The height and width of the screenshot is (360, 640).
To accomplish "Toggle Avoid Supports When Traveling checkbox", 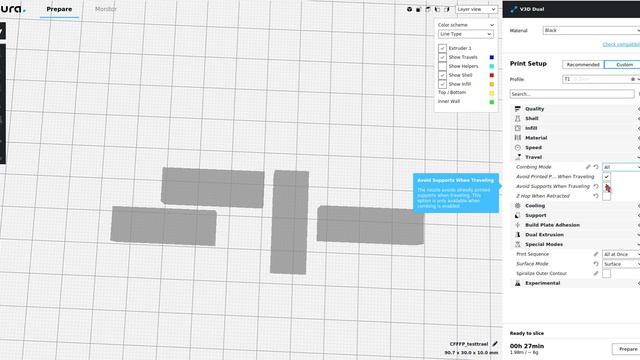I will click(607, 187).
